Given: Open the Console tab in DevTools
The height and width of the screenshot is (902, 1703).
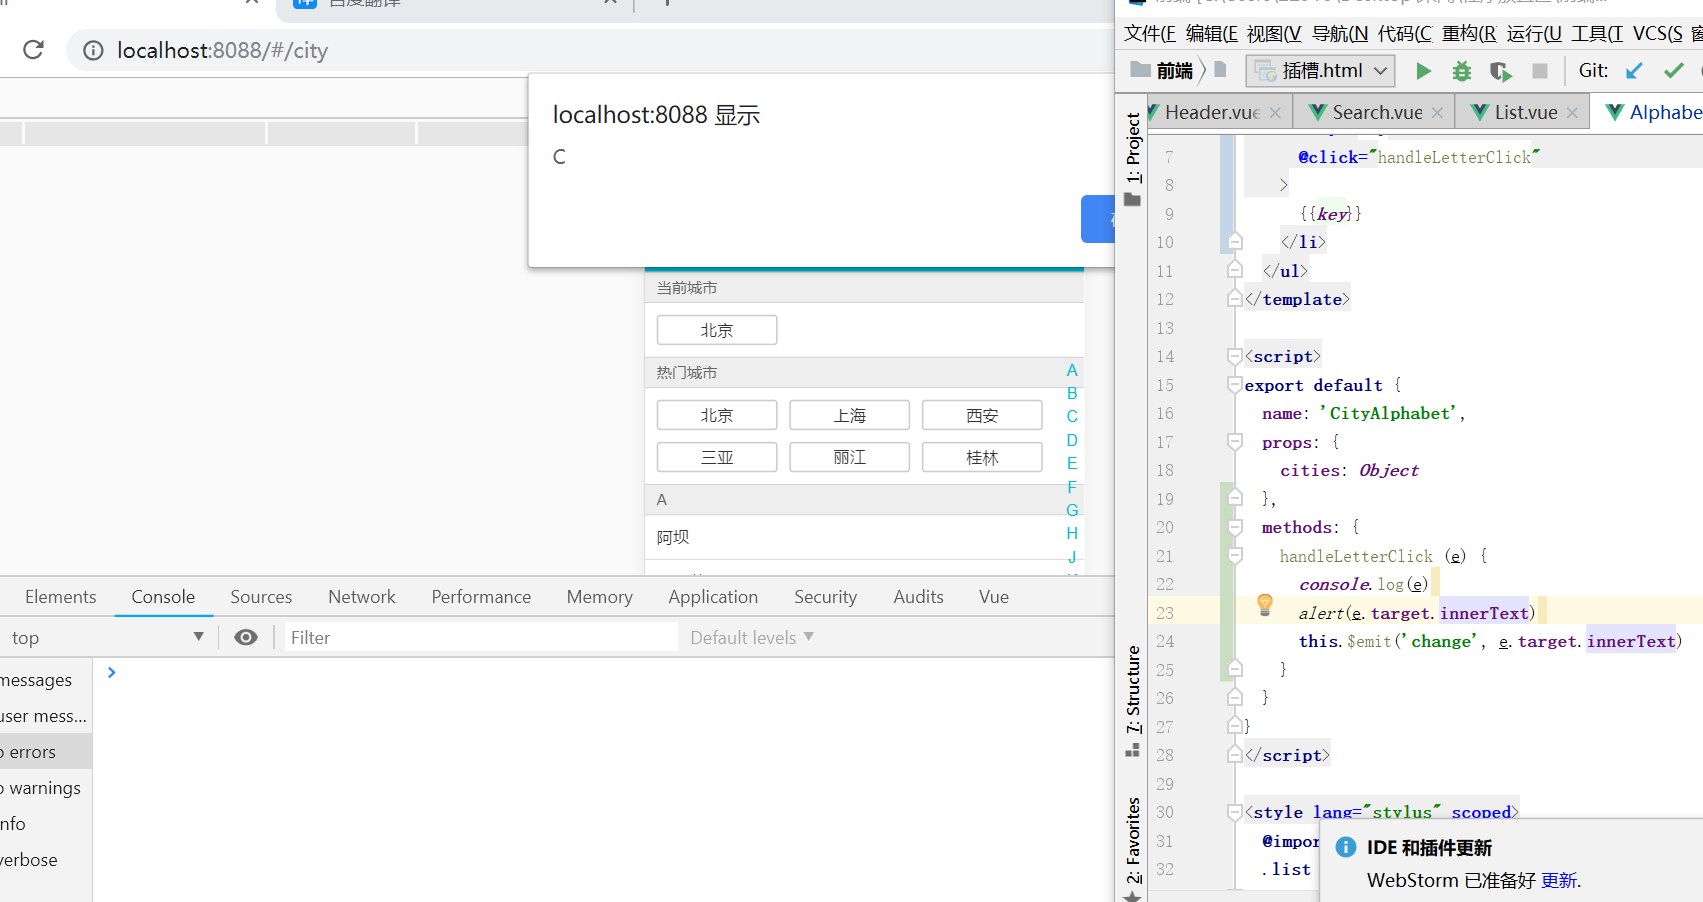Looking at the screenshot, I should coord(163,597).
